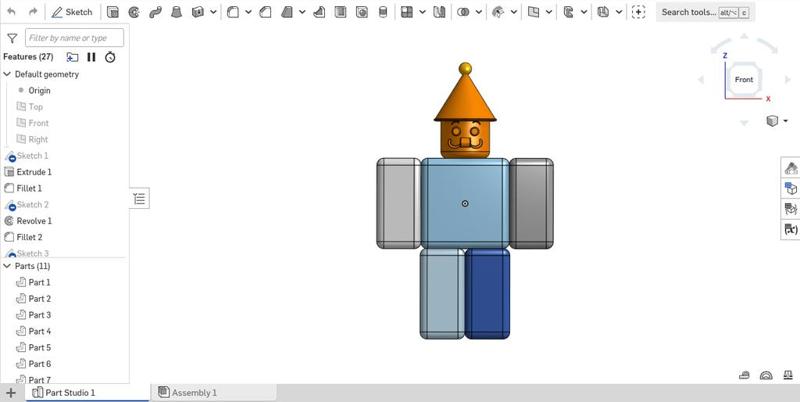
Task: Select Part 6 in the parts list
Action: coord(39,364)
